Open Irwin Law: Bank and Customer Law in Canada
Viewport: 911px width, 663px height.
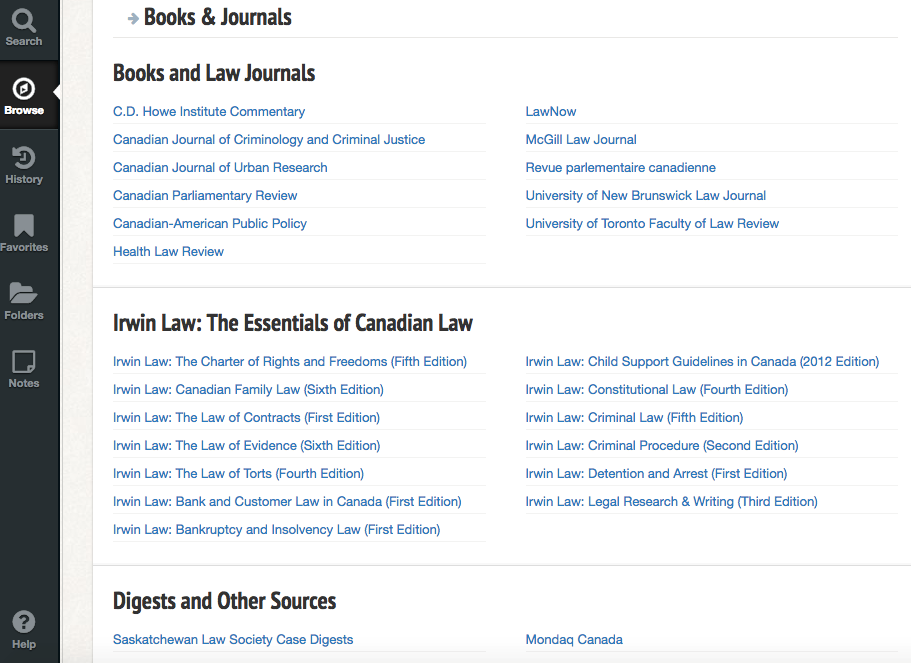(x=287, y=501)
